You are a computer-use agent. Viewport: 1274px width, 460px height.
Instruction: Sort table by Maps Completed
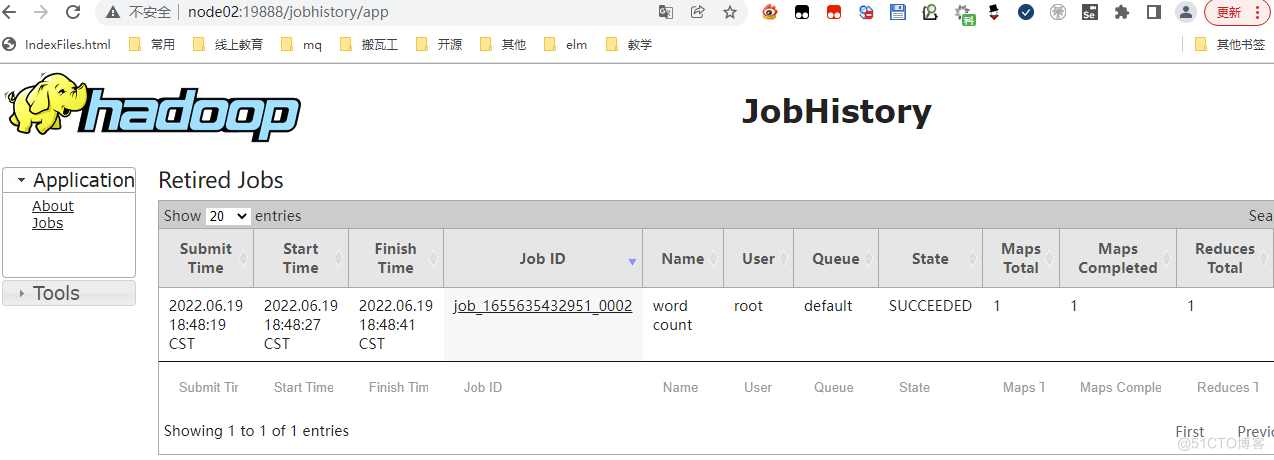[x=1118, y=258]
